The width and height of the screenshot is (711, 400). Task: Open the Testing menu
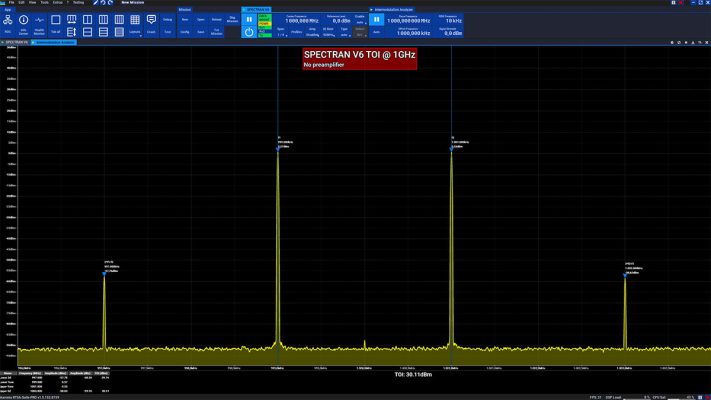pyautogui.click(x=78, y=3)
